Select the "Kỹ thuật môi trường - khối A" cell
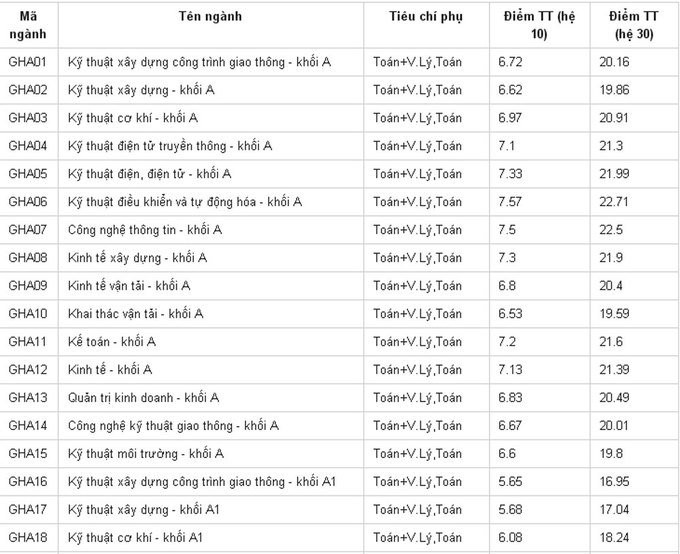680x554 pixels. pyautogui.click(x=145, y=454)
